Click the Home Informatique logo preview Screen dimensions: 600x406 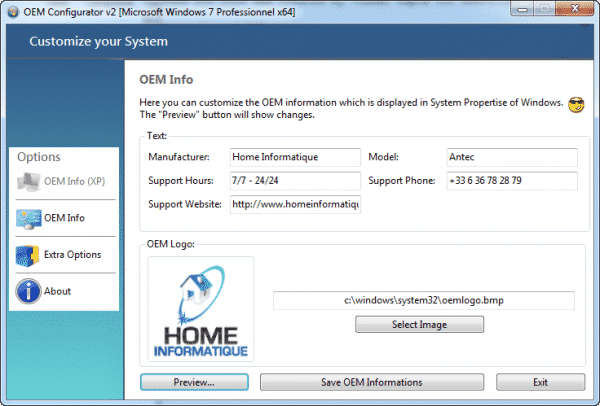201,309
